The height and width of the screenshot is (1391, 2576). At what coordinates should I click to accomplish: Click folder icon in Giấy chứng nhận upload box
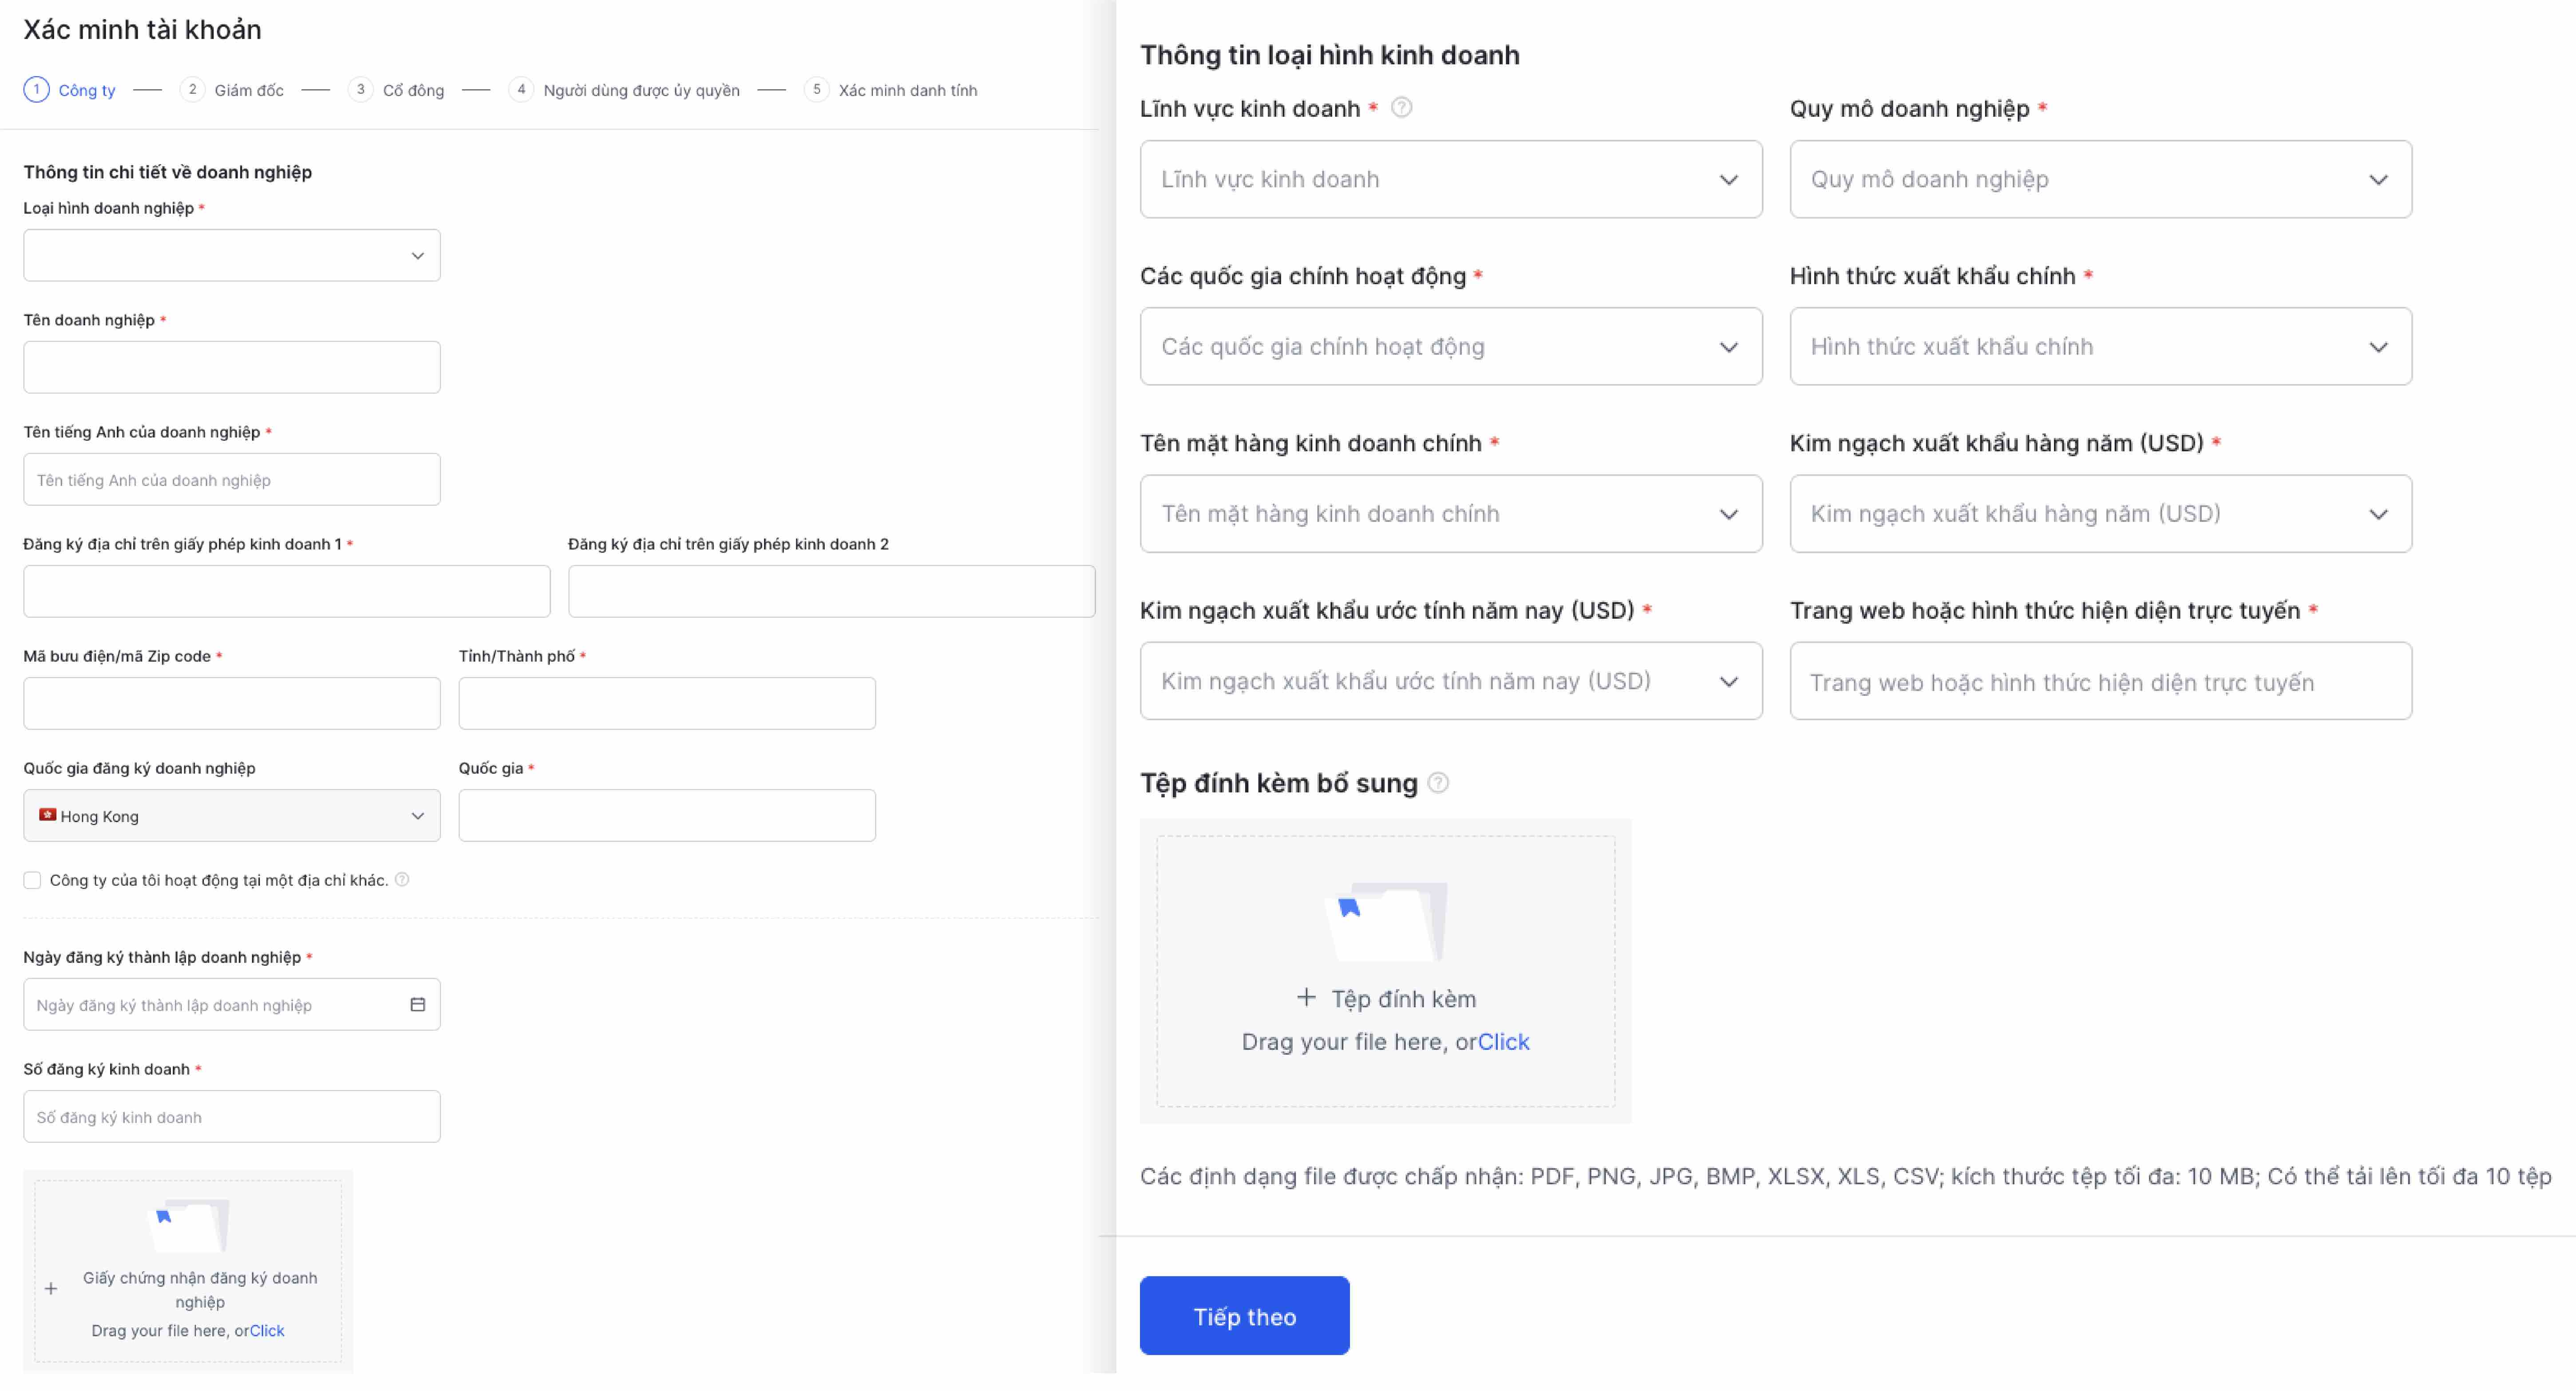189,1225
